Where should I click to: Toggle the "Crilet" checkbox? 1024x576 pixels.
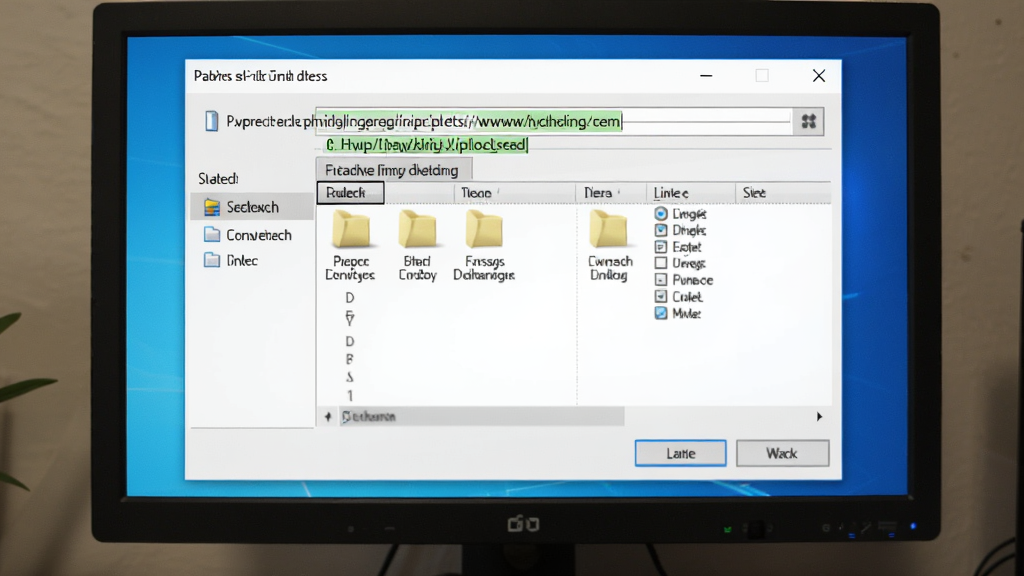pos(661,296)
